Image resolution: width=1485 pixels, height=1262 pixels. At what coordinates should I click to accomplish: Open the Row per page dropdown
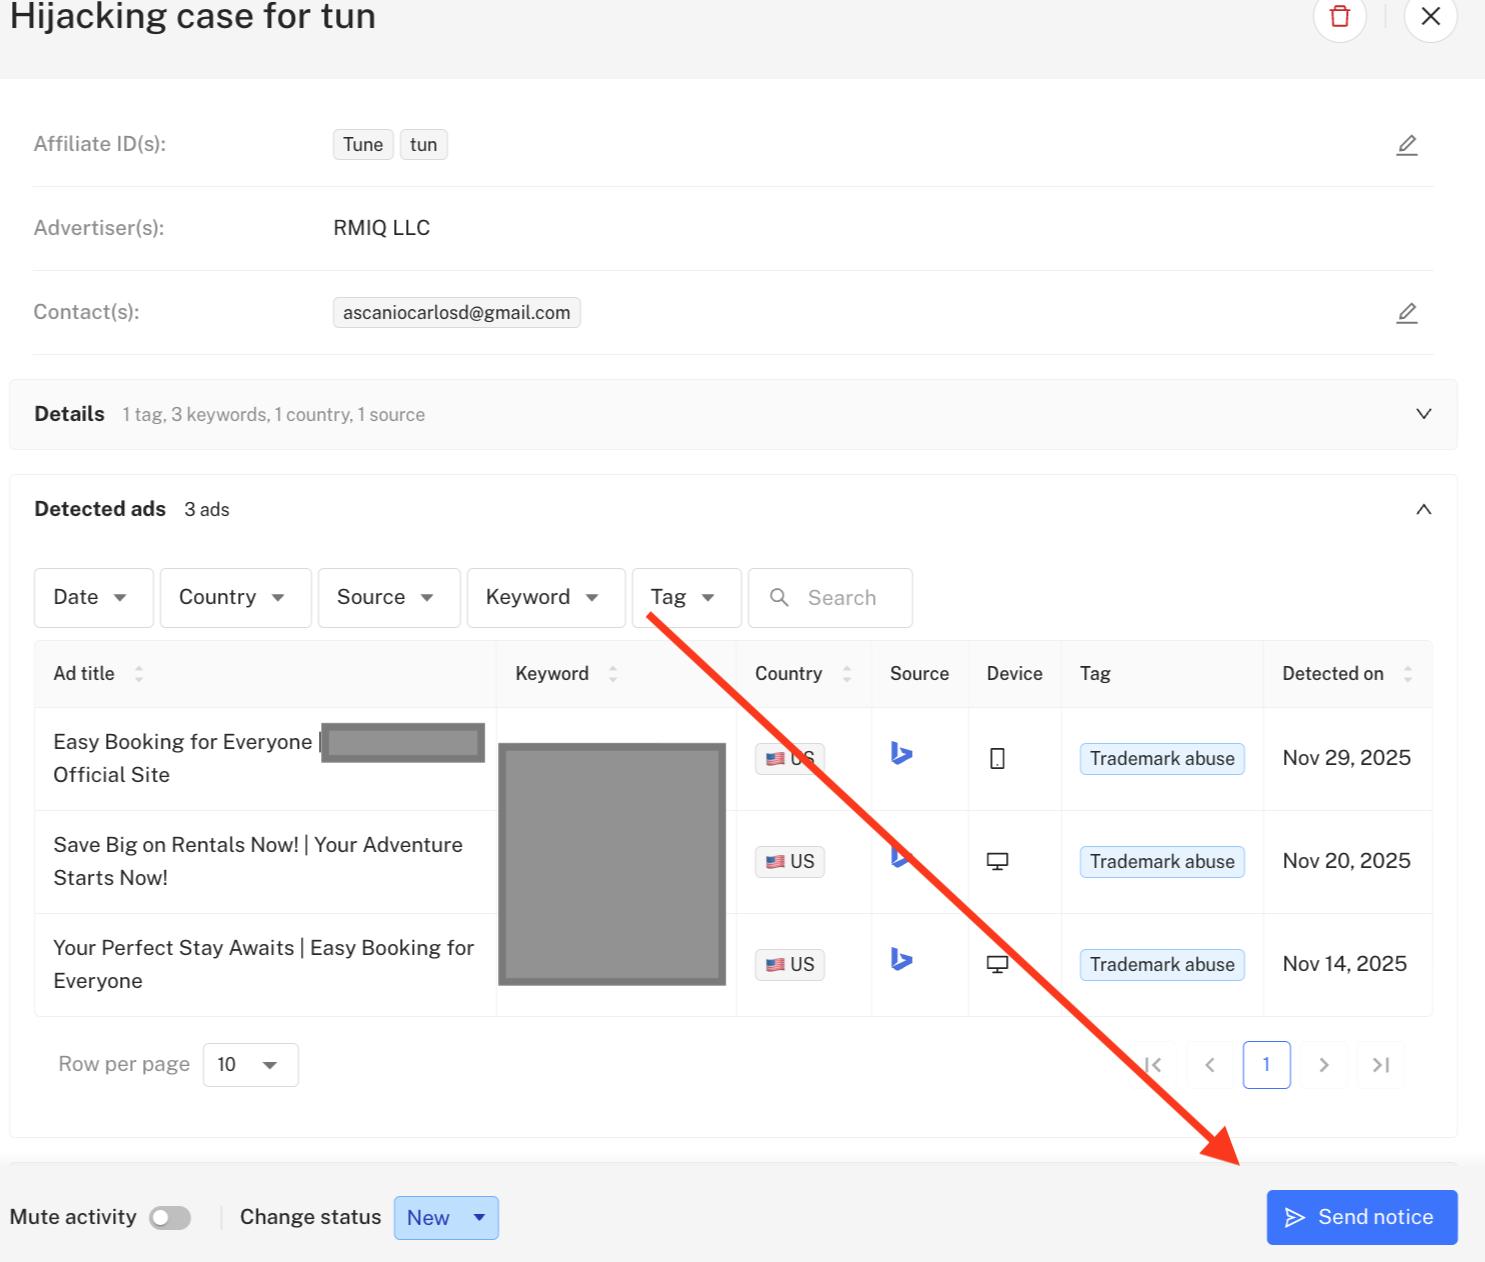point(250,1065)
